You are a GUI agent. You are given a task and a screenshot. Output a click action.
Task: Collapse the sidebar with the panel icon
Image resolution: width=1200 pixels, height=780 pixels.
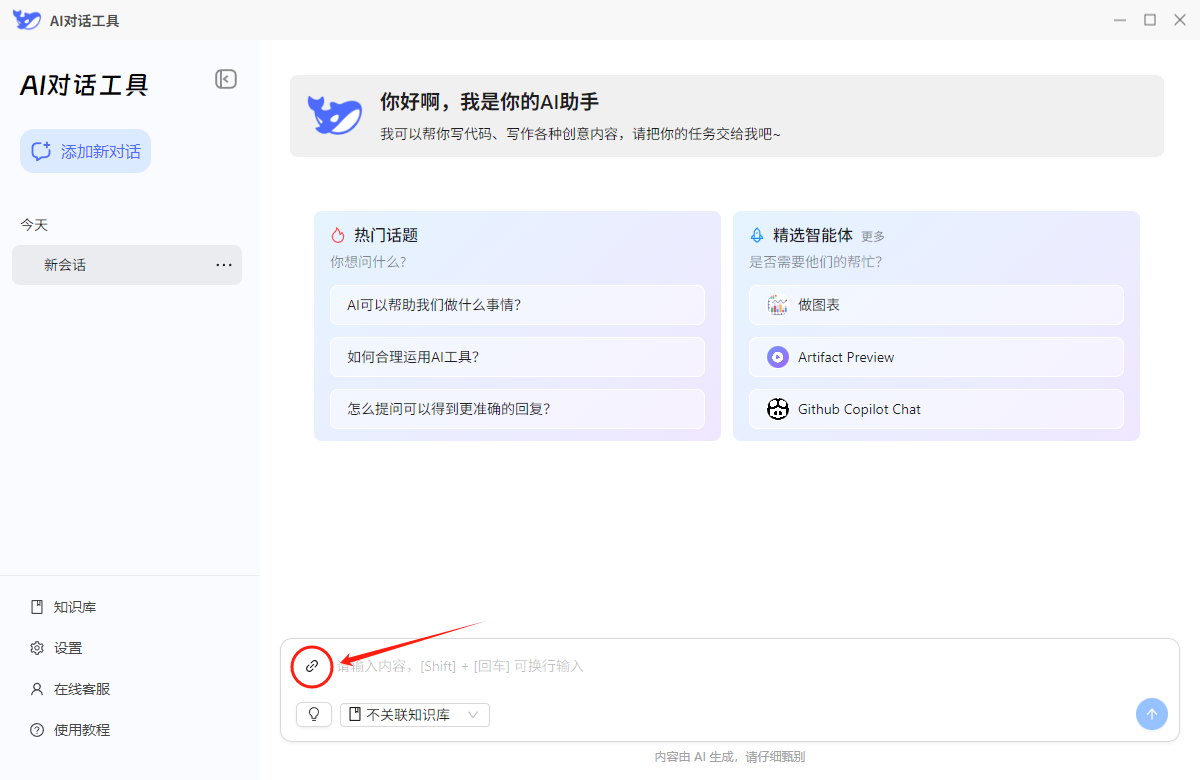226,79
